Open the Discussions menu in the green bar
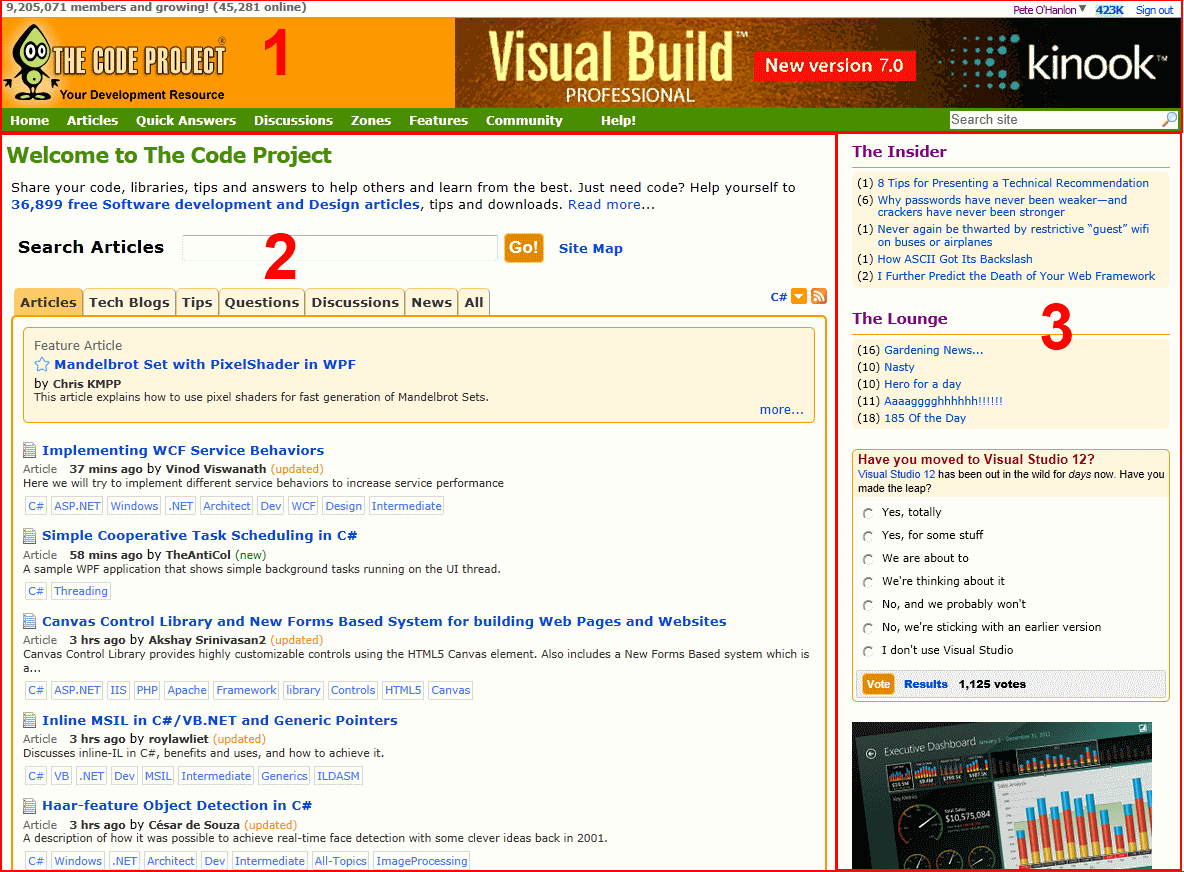The image size is (1184, 872). (x=293, y=120)
